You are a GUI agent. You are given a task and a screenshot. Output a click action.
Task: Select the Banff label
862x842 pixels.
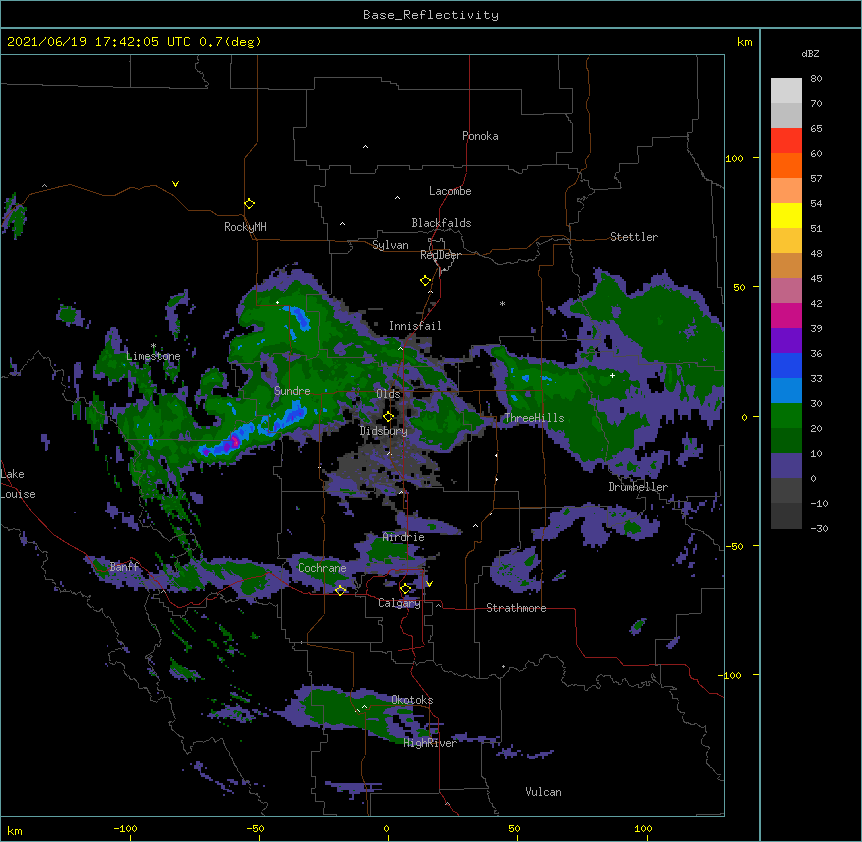pos(124,567)
